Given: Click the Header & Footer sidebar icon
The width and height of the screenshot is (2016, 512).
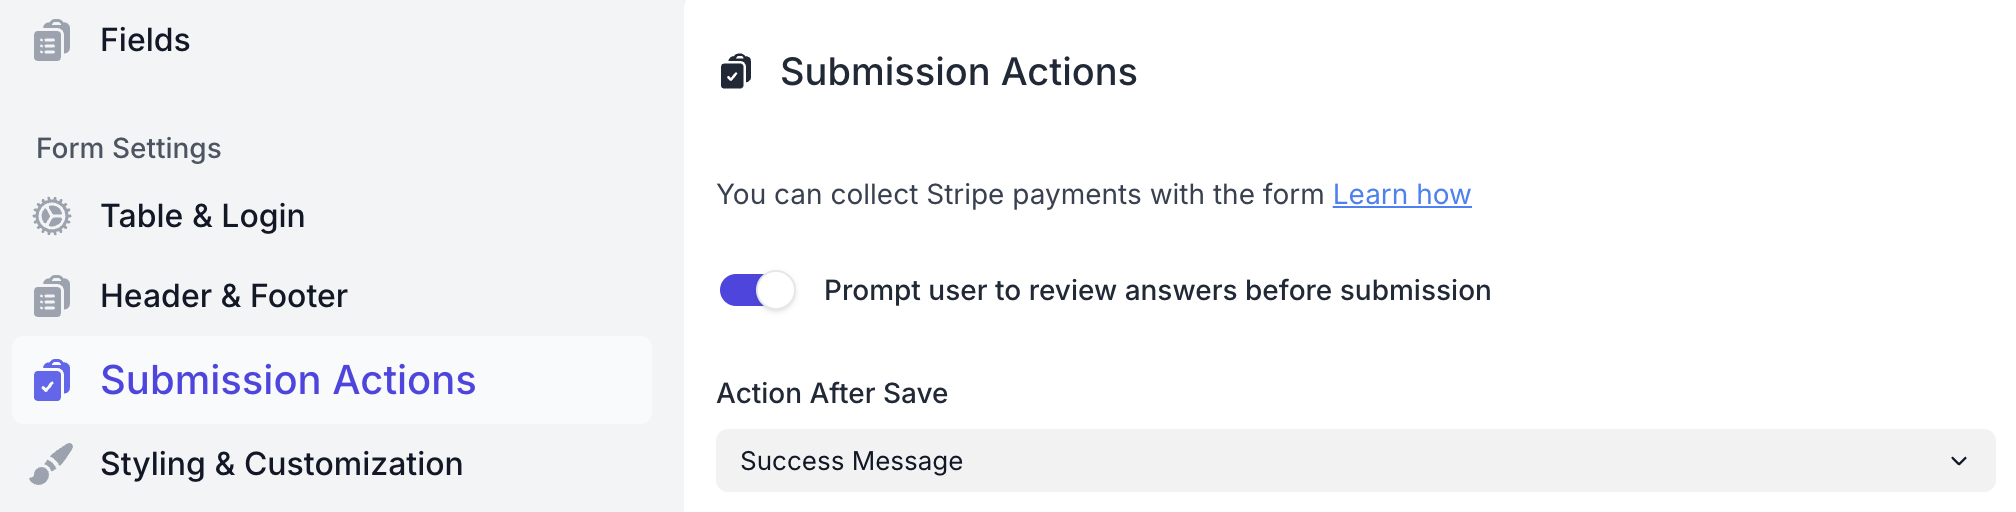Looking at the screenshot, I should (x=51, y=296).
